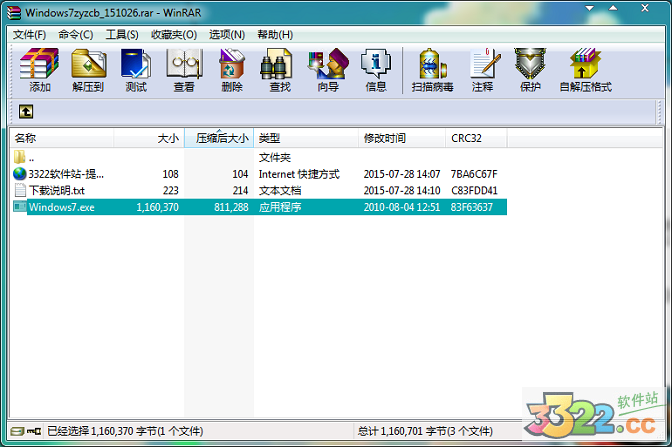
Task: Click the WinRAR title bar app icon
Action: [14, 12]
